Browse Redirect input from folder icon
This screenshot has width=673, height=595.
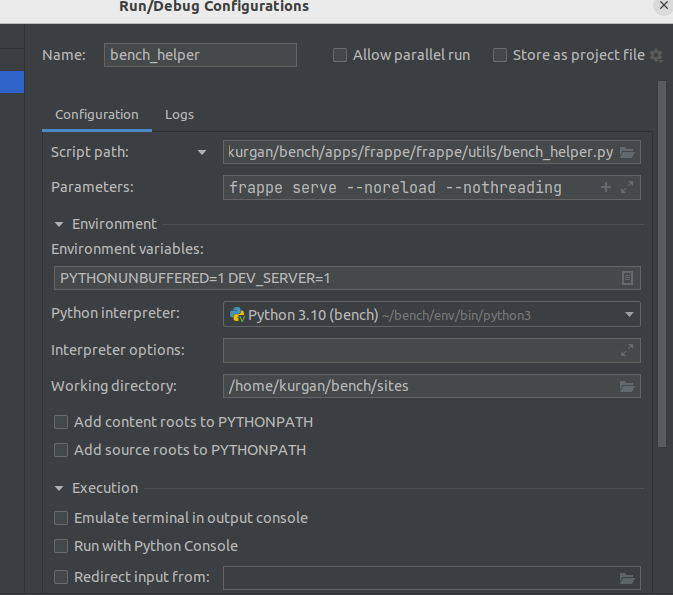tap(627, 578)
